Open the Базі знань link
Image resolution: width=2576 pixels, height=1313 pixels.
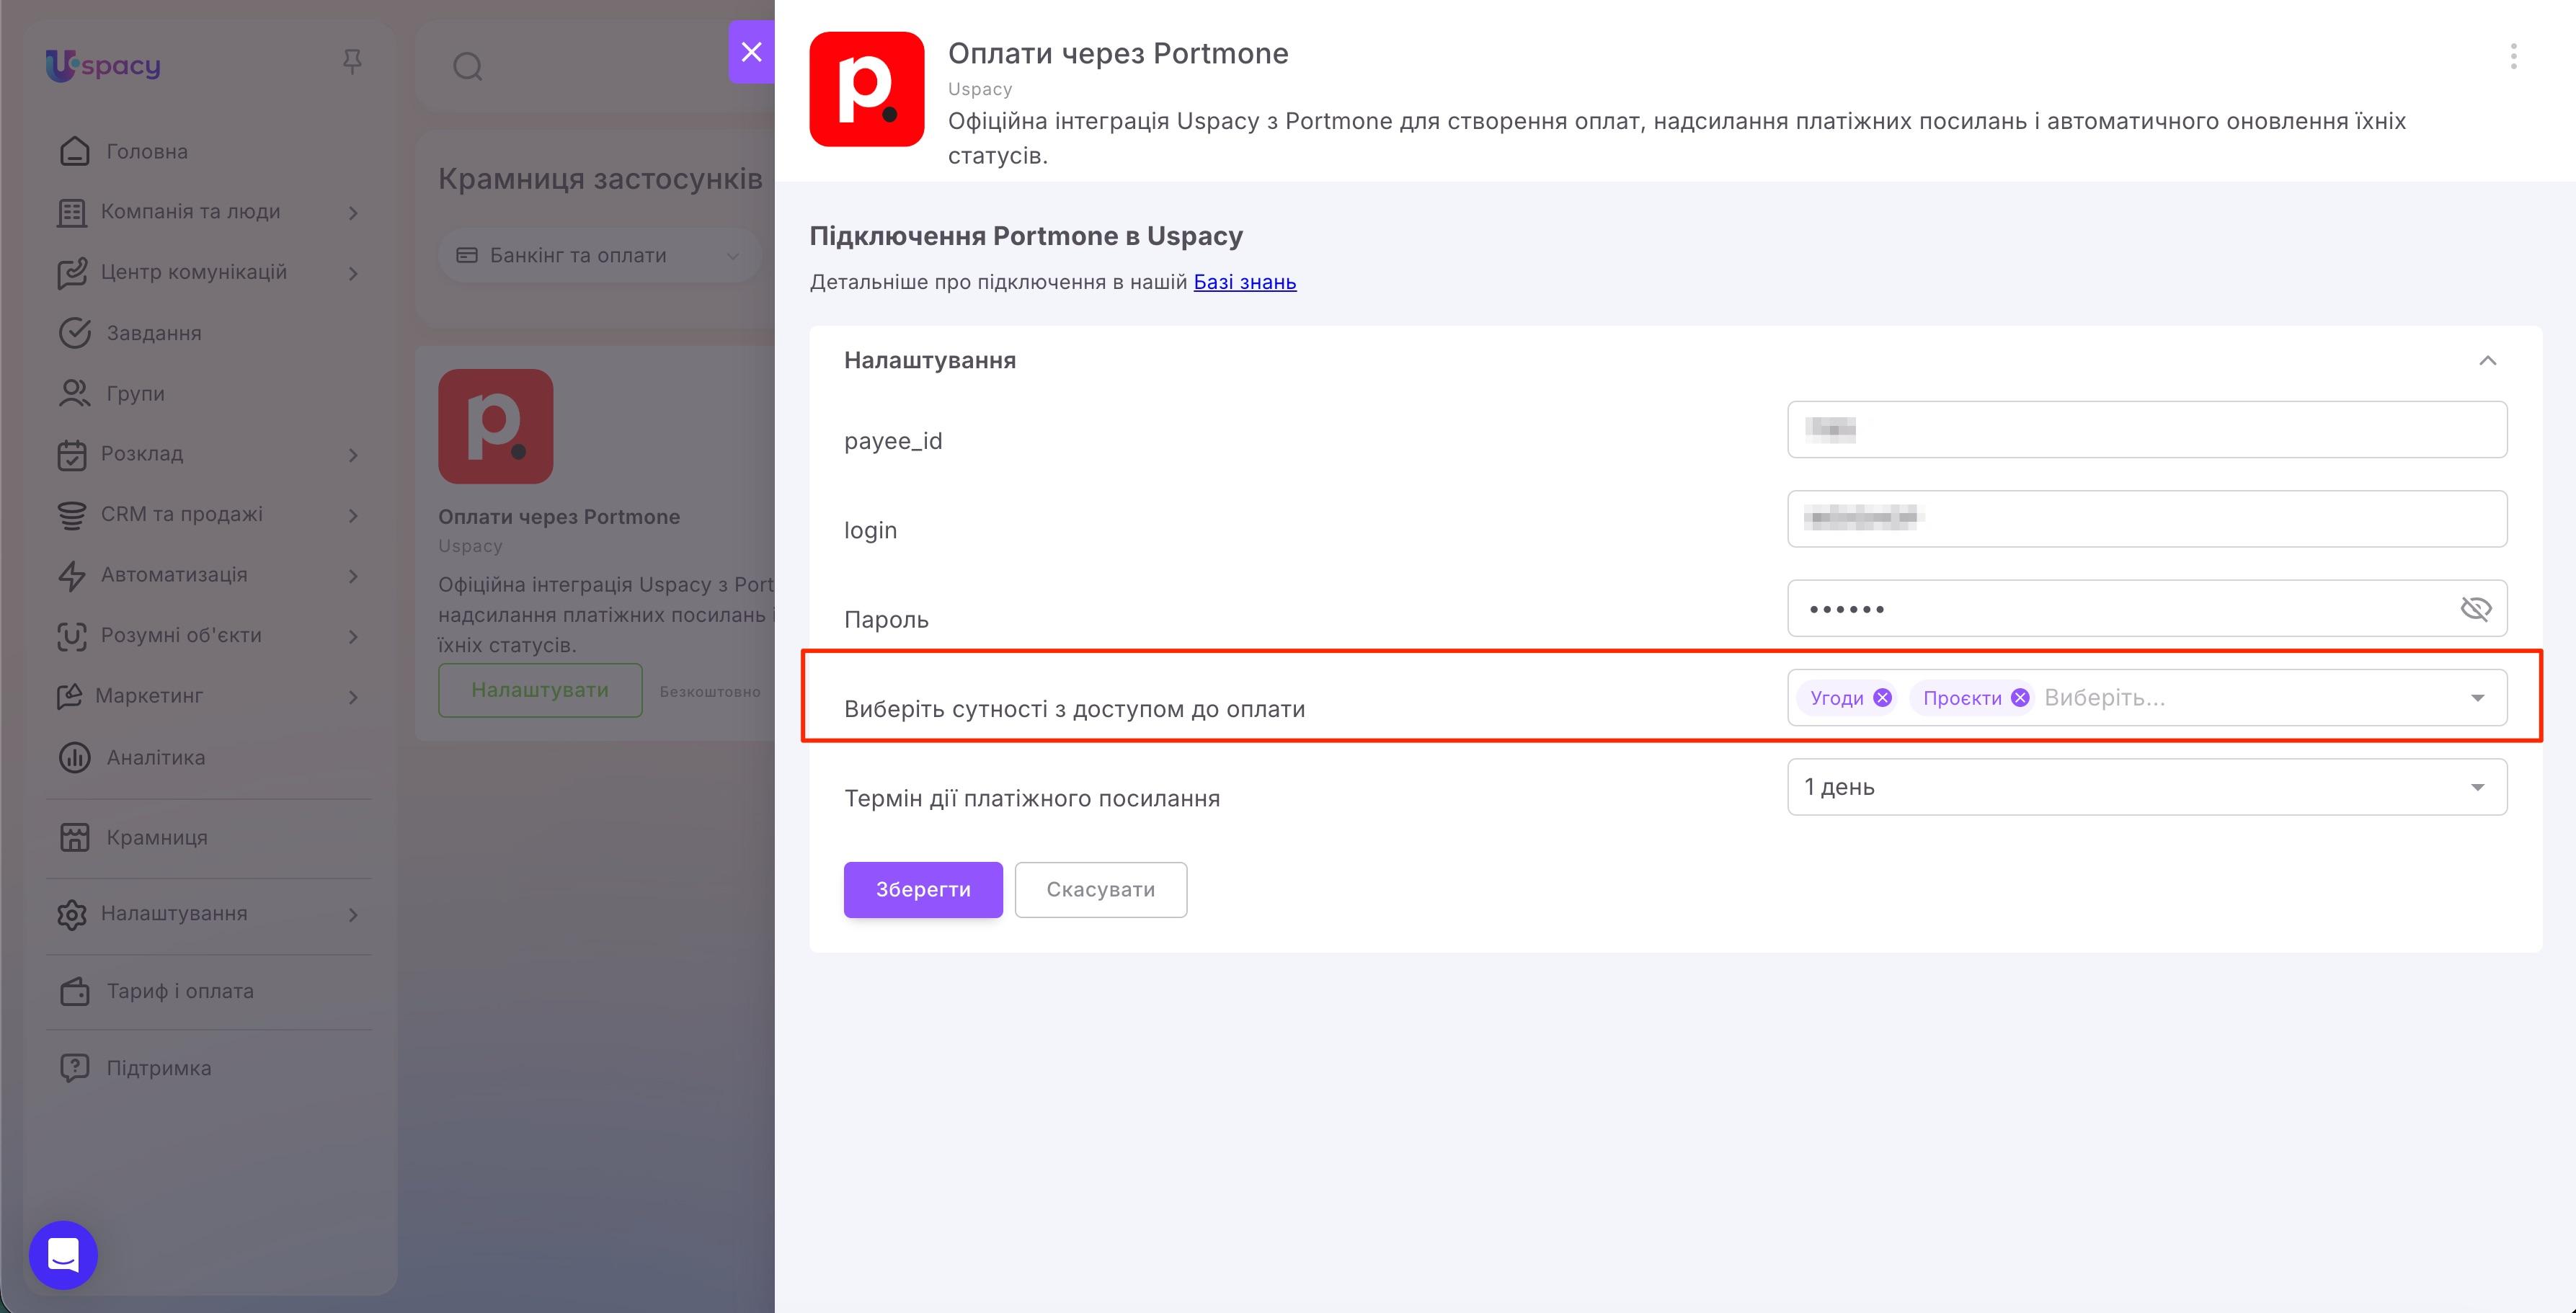click(x=1244, y=282)
